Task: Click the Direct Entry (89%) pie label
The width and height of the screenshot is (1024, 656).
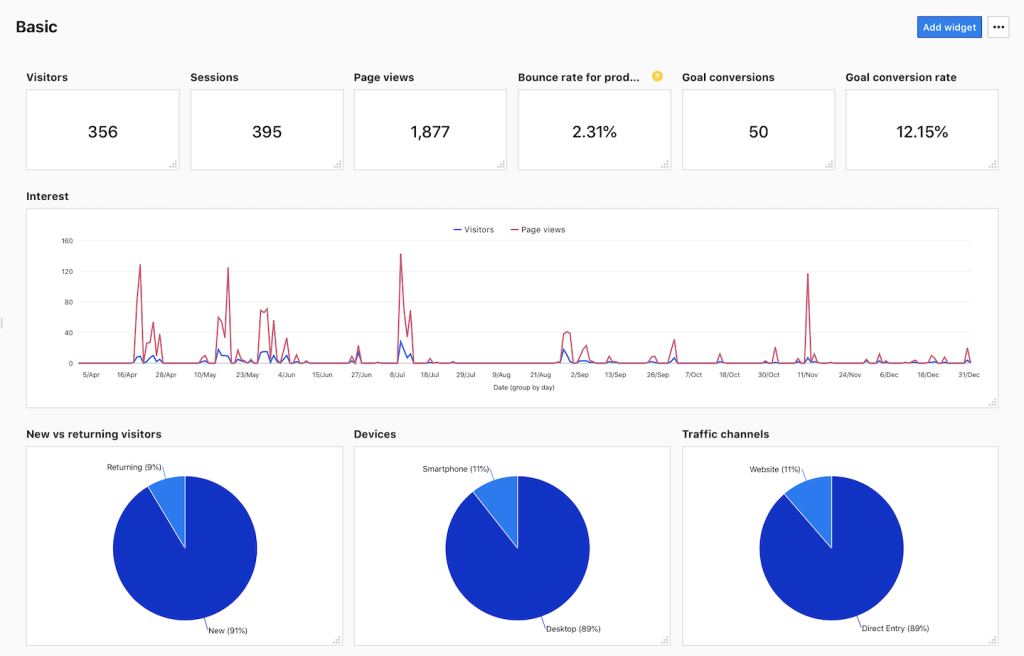Action: pyautogui.click(x=895, y=628)
